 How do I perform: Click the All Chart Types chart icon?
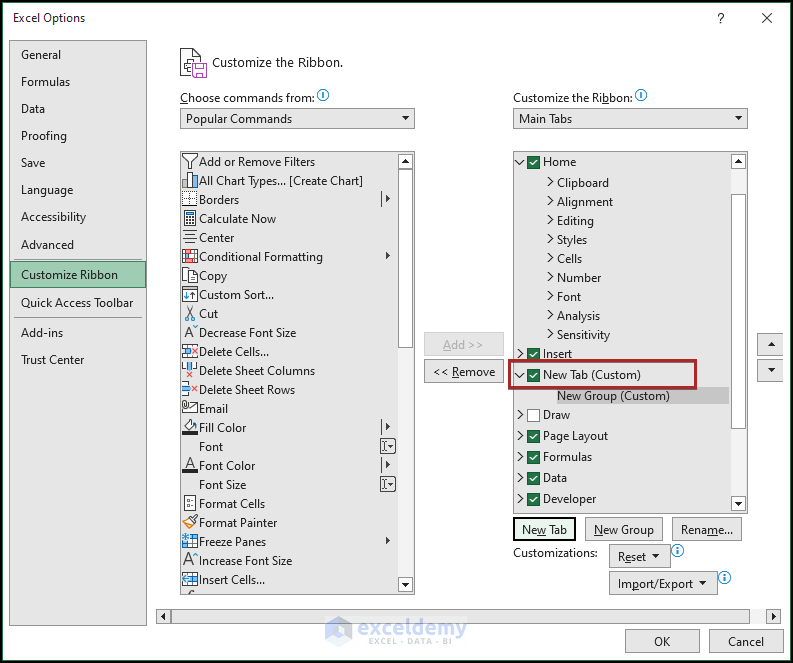click(190, 180)
